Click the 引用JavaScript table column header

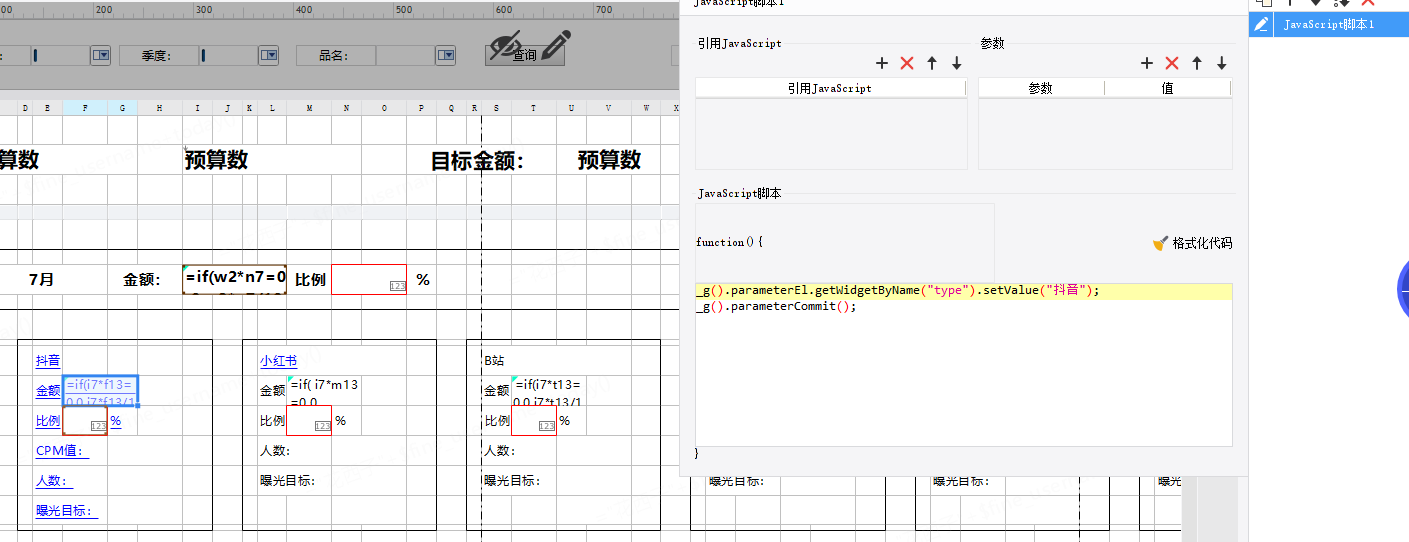coord(830,88)
